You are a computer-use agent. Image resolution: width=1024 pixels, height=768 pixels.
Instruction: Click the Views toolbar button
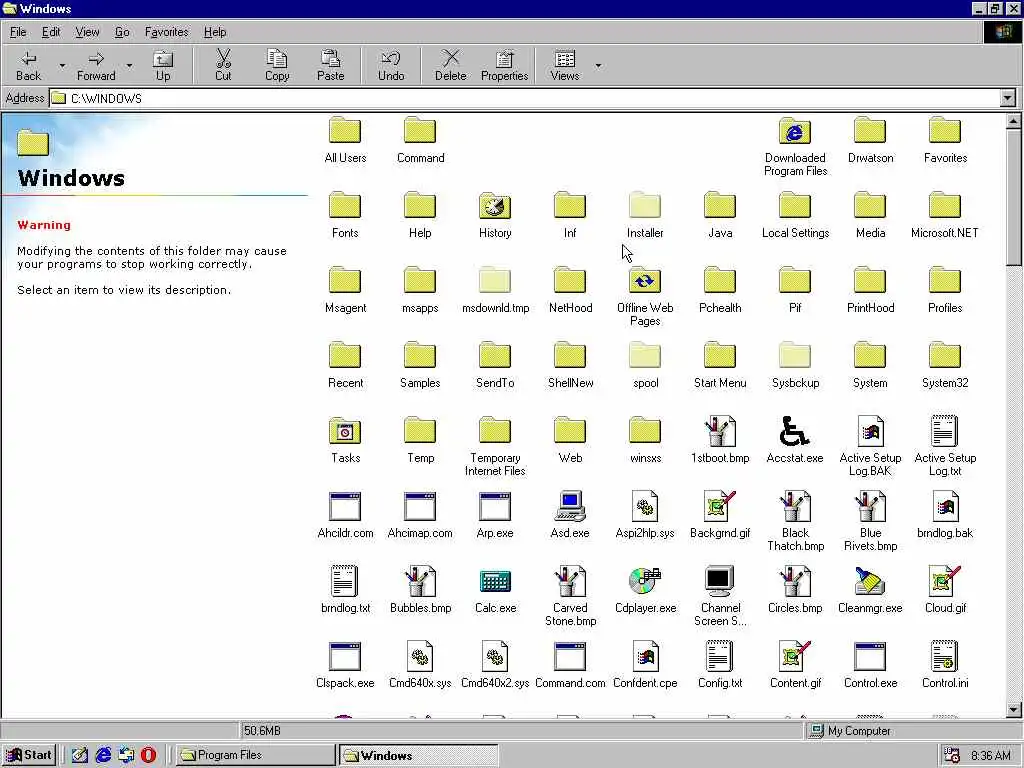(565, 65)
